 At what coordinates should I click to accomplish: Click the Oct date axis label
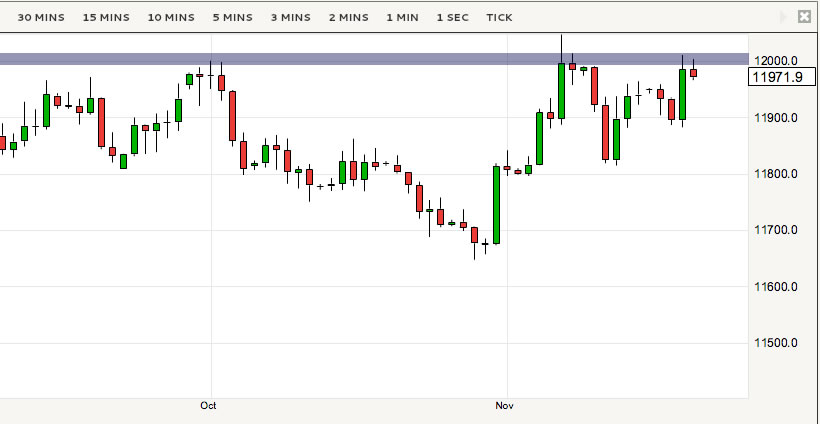point(208,406)
